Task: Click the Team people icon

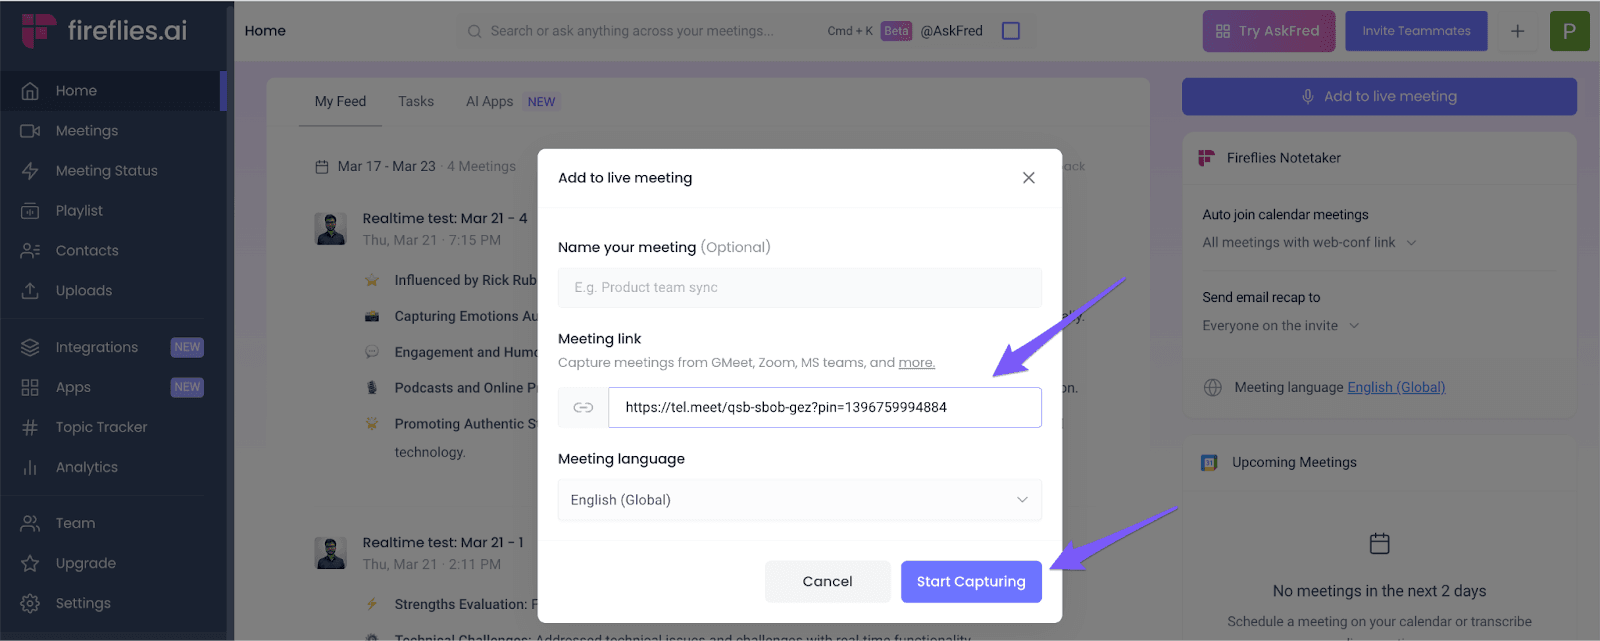Action: click(x=30, y=523)
